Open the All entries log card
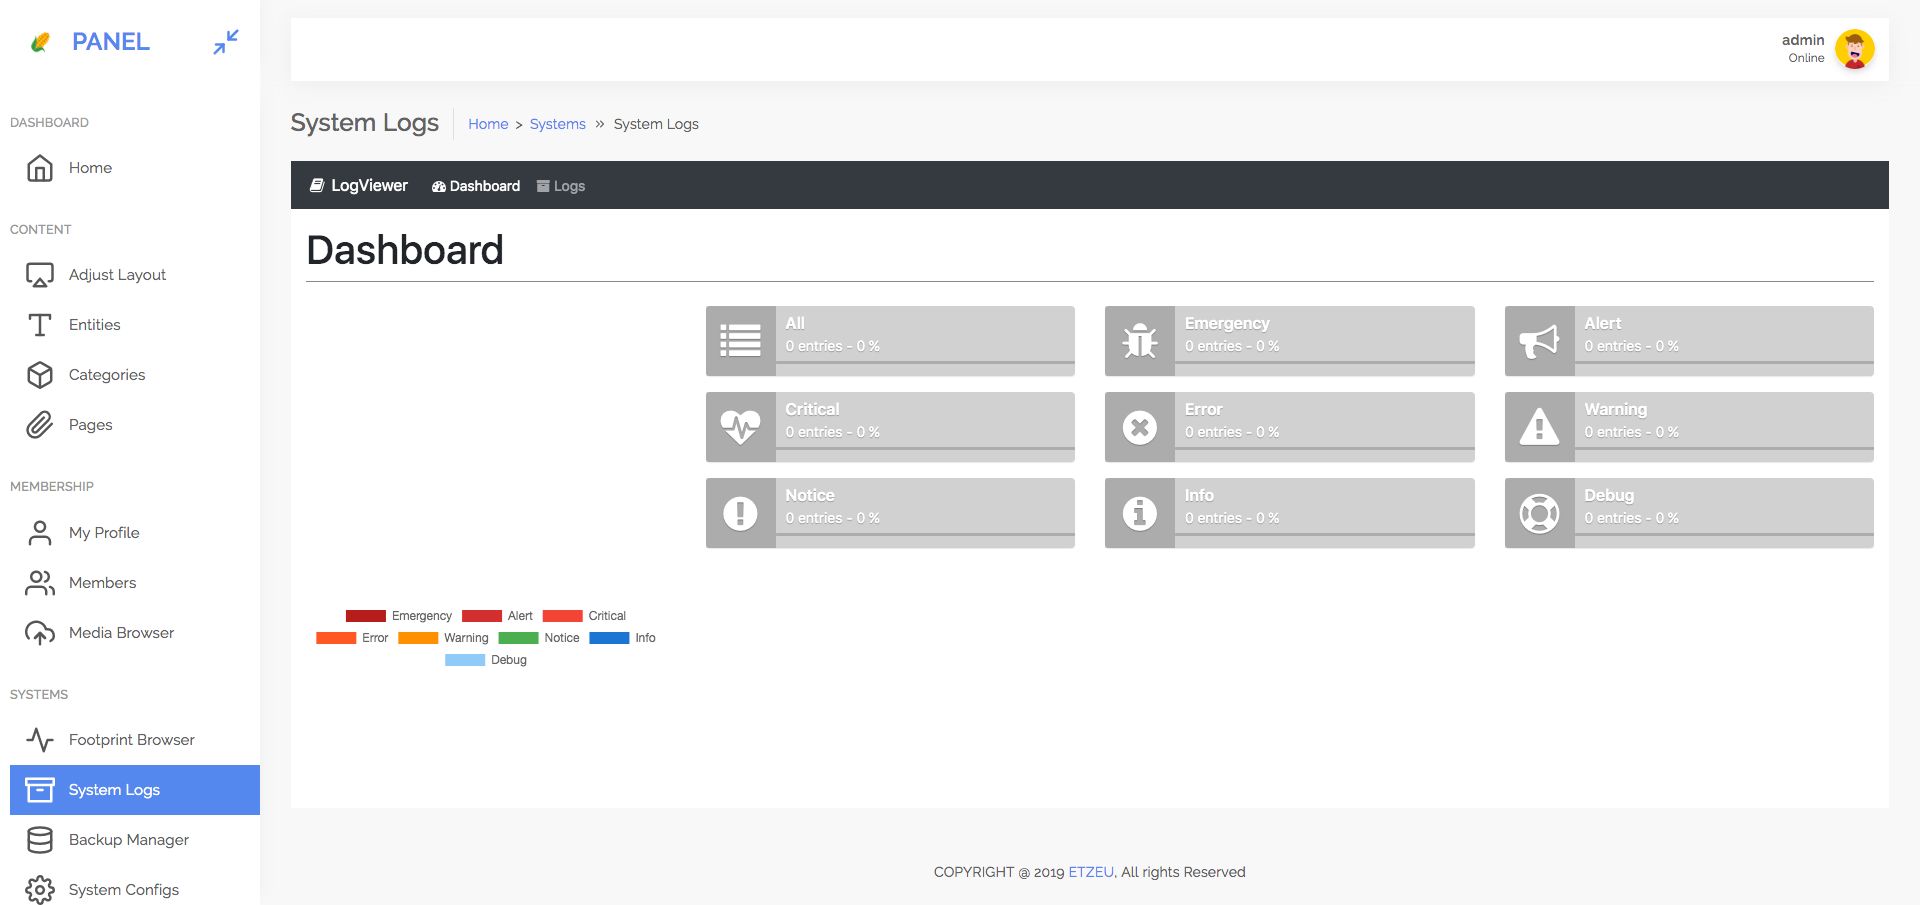The image size is (1920, 905). [890, 341]
